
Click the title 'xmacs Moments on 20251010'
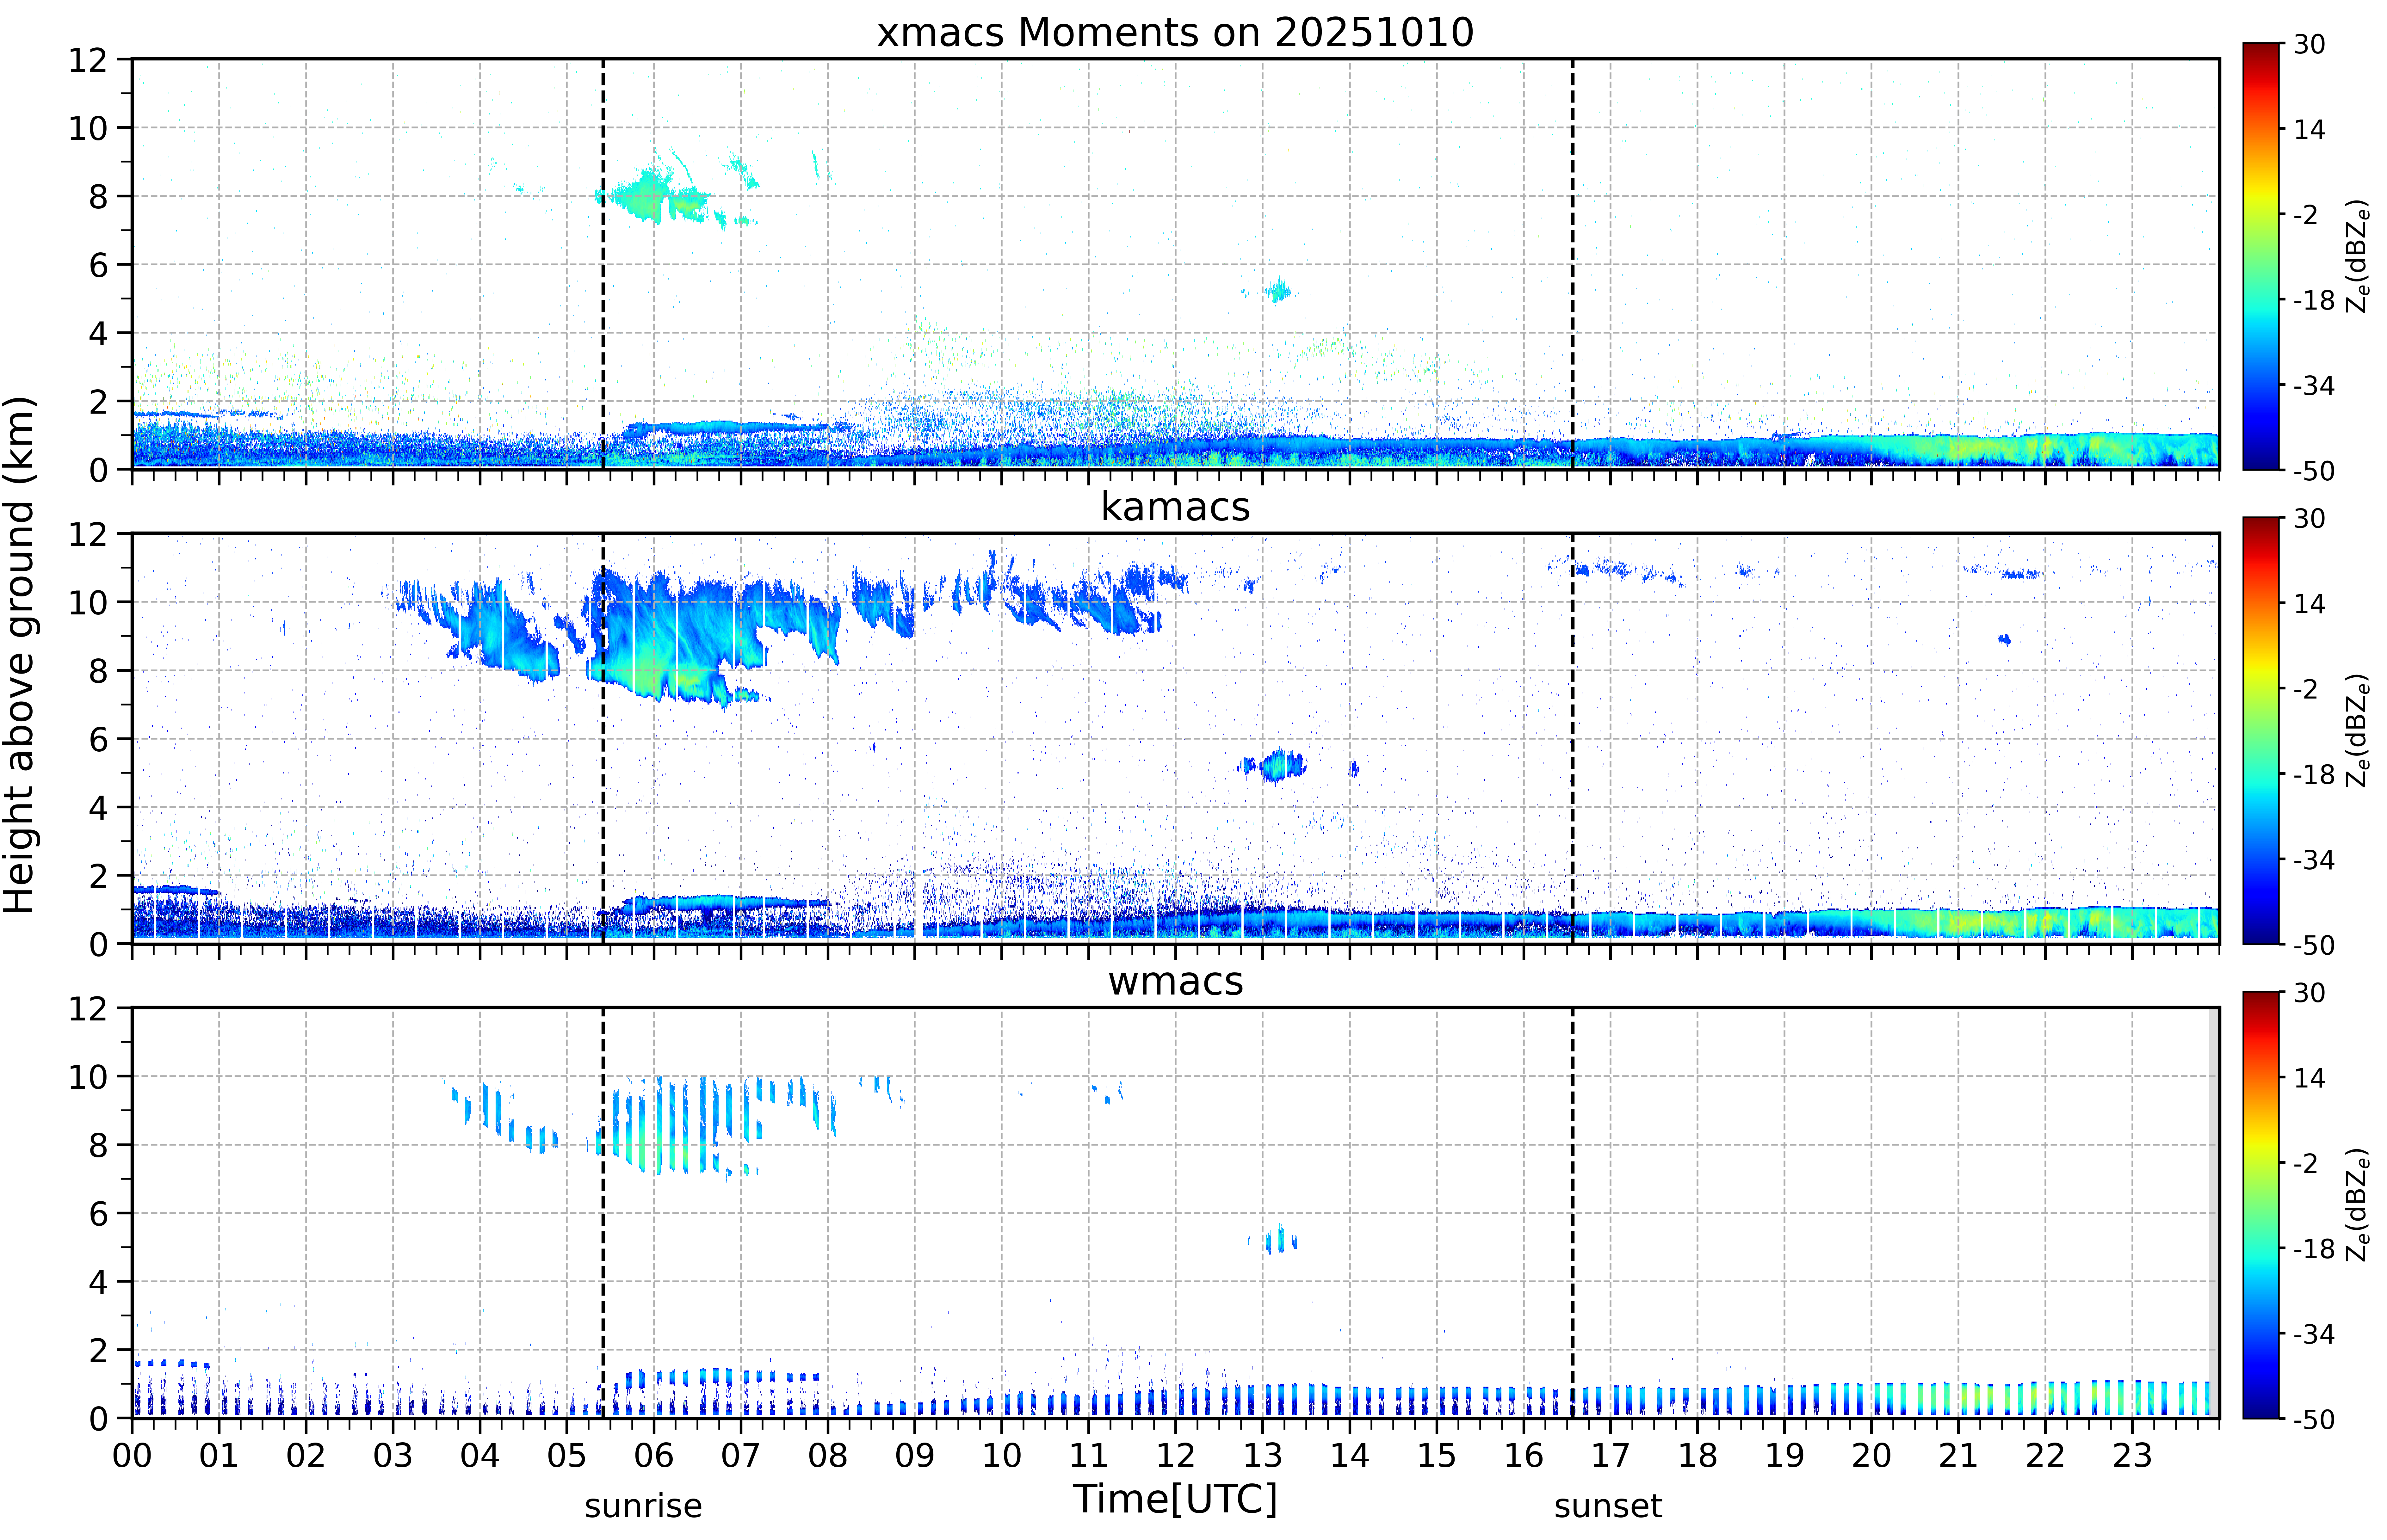pyautogui.click(x=1175, y=33)
